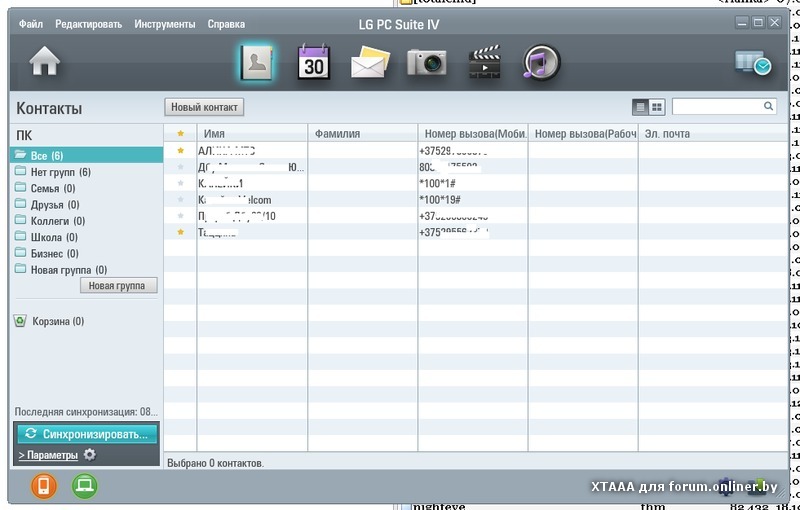Screen dimensions: 800x510
Task: Open the device sync schedule icon
Action: pos(753,63)
